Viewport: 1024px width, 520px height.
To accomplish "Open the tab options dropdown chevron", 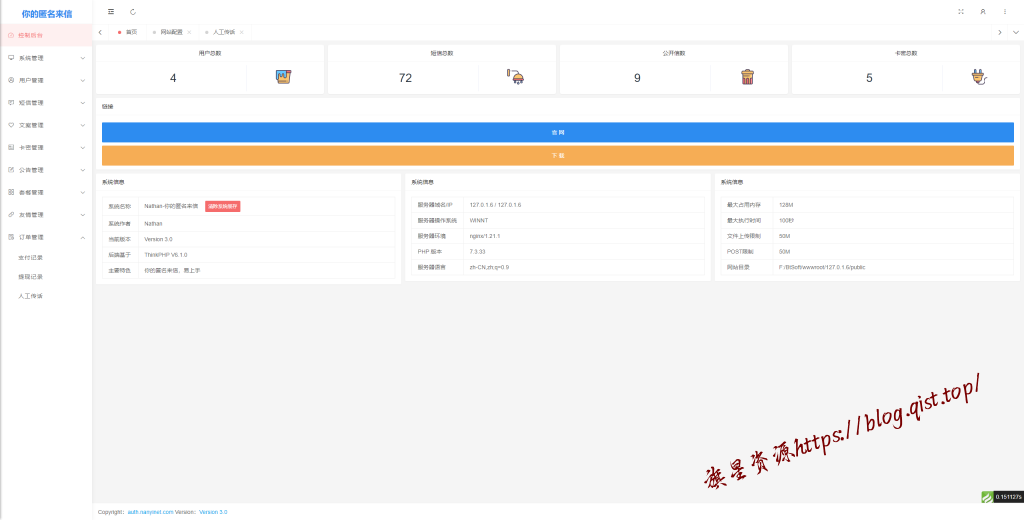I will [x=1014, y=32].
